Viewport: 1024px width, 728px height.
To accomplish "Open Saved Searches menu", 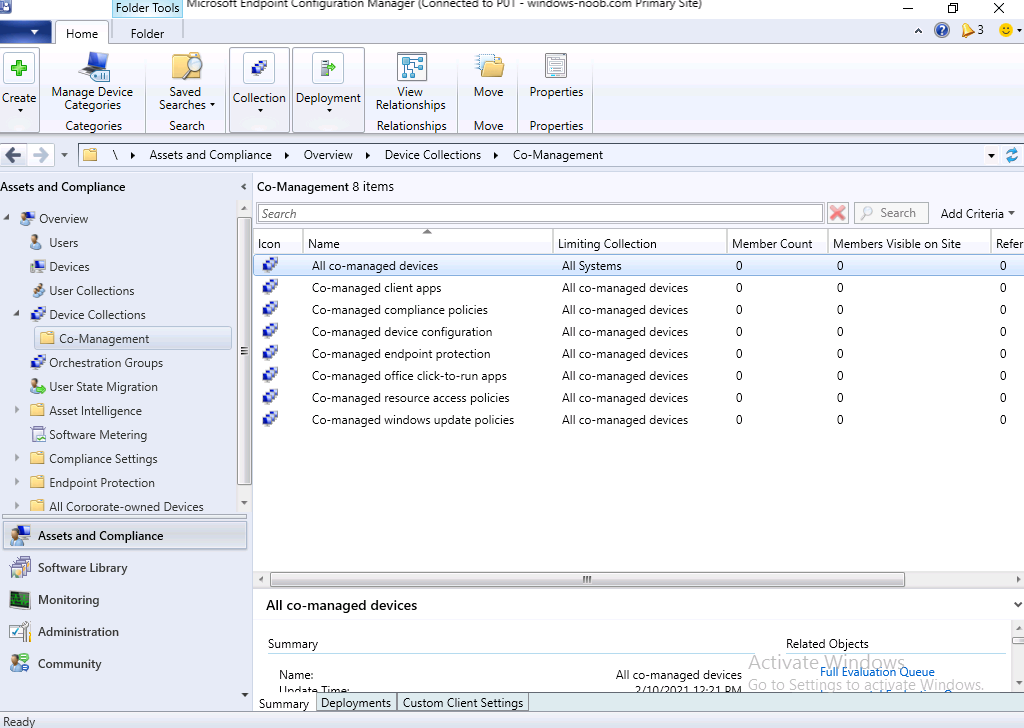I will coord(186,82).
